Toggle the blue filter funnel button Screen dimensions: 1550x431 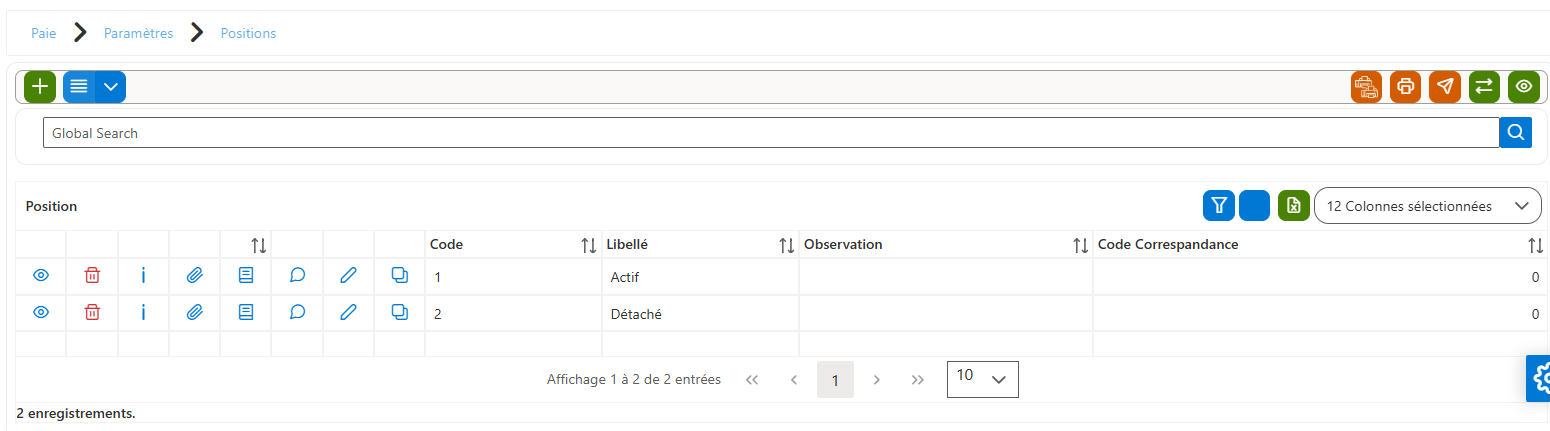pyautogui.click(x=1218, y=205)
